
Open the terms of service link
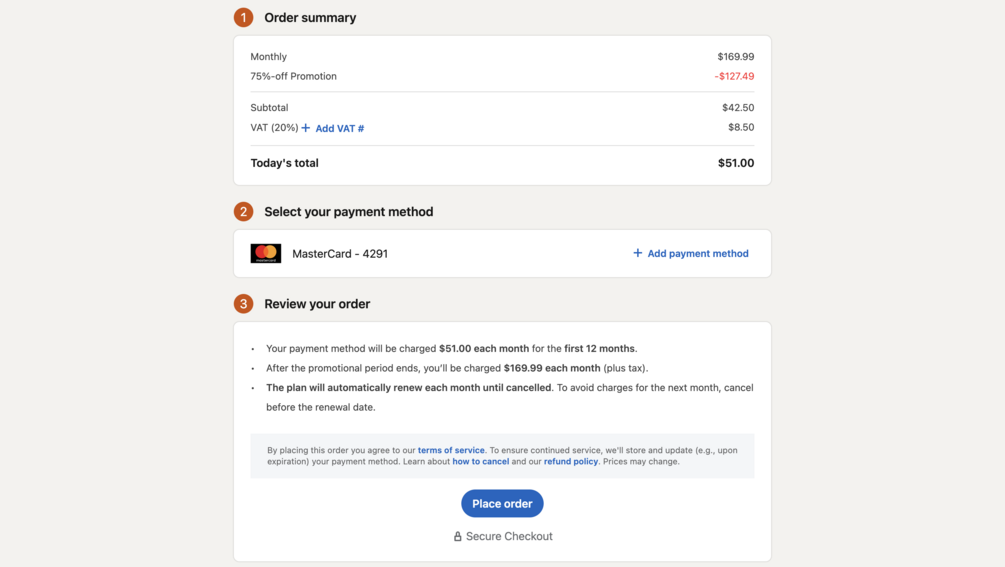(451, 450)
